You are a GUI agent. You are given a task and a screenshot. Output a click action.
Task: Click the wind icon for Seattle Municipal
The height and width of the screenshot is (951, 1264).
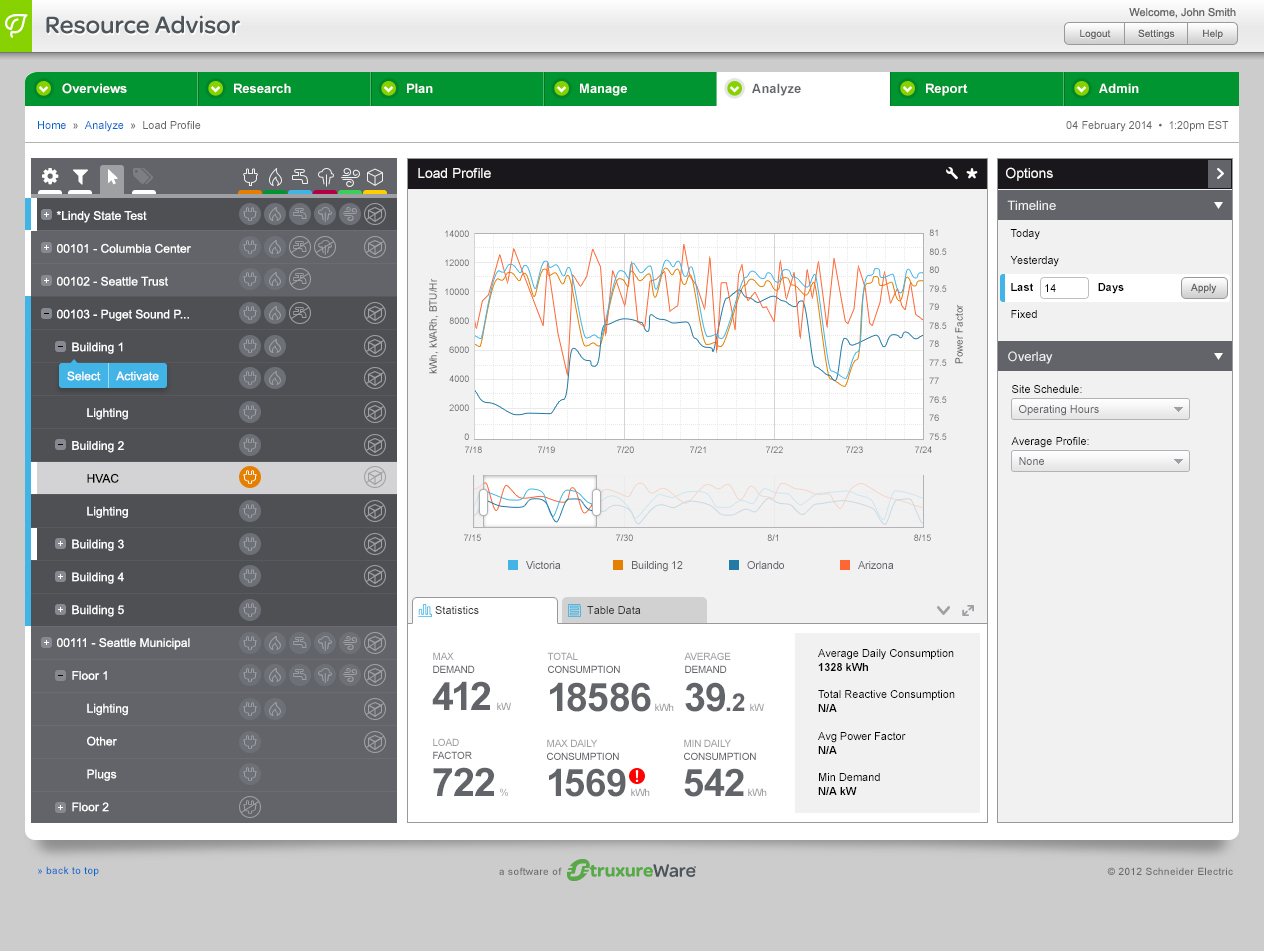point(350,642)
